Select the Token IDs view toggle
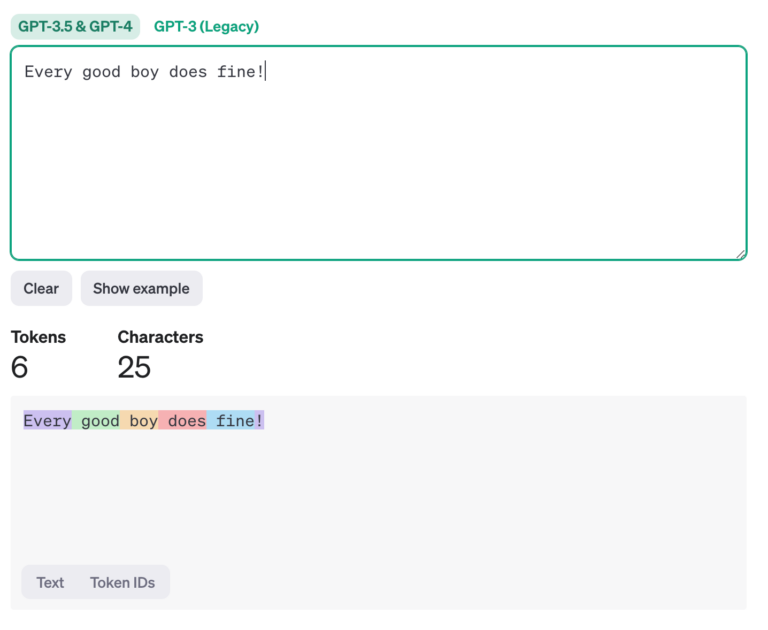Screen dimensions: 768x630 coord(122,582)
